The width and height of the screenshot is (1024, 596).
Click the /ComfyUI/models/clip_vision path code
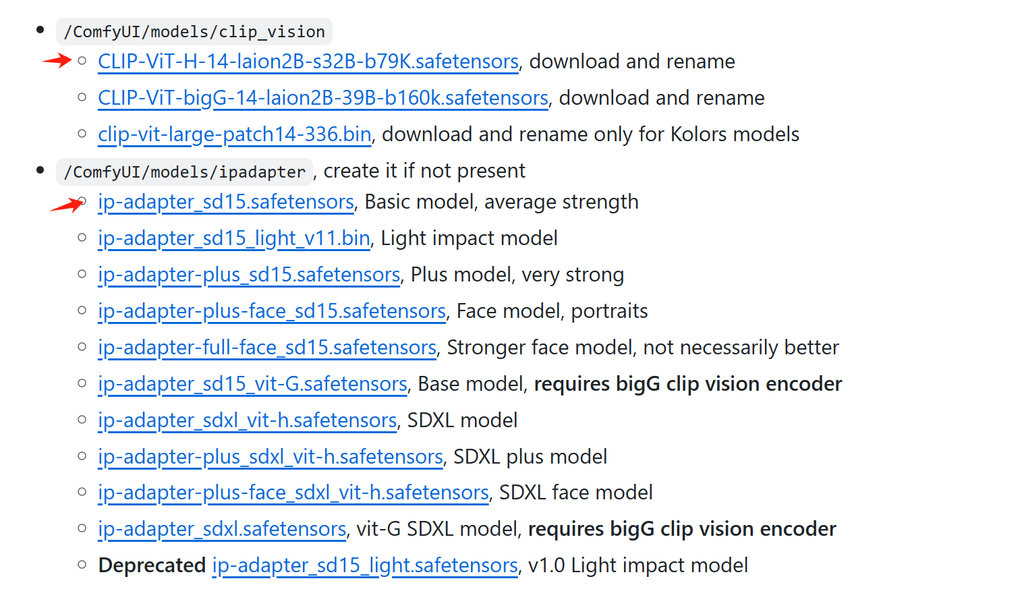pos(195,33)
